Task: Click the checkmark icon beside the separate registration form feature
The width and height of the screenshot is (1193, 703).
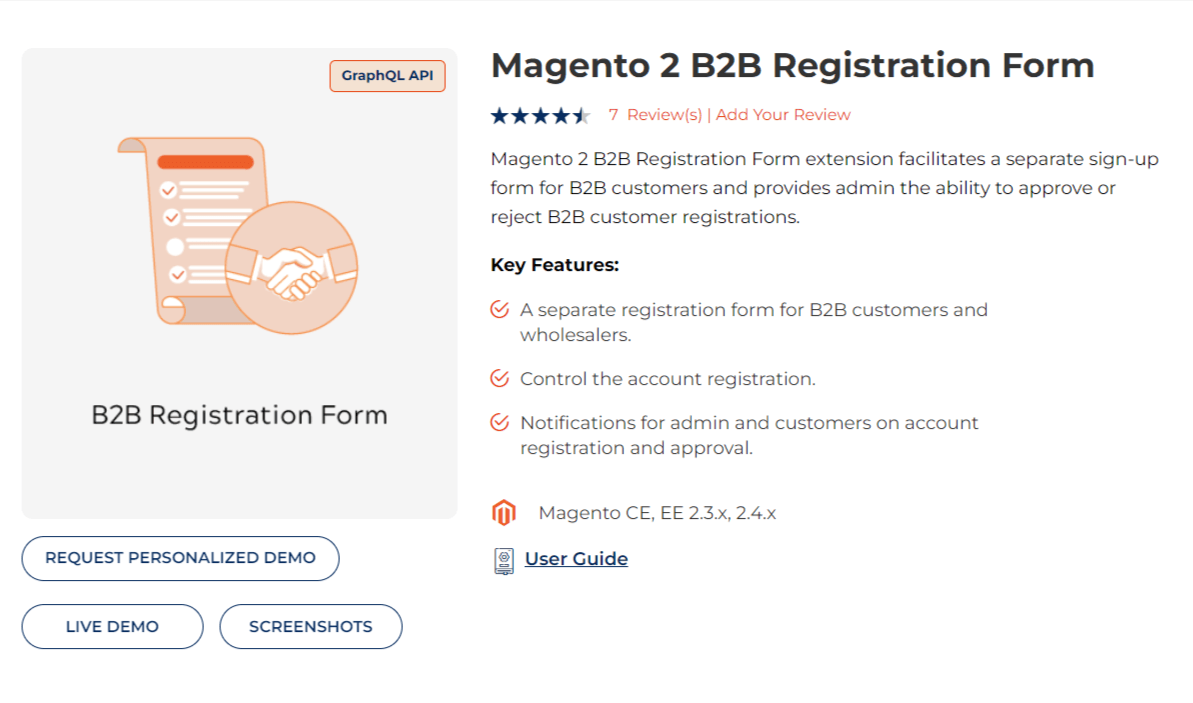Action: point(499,309)
